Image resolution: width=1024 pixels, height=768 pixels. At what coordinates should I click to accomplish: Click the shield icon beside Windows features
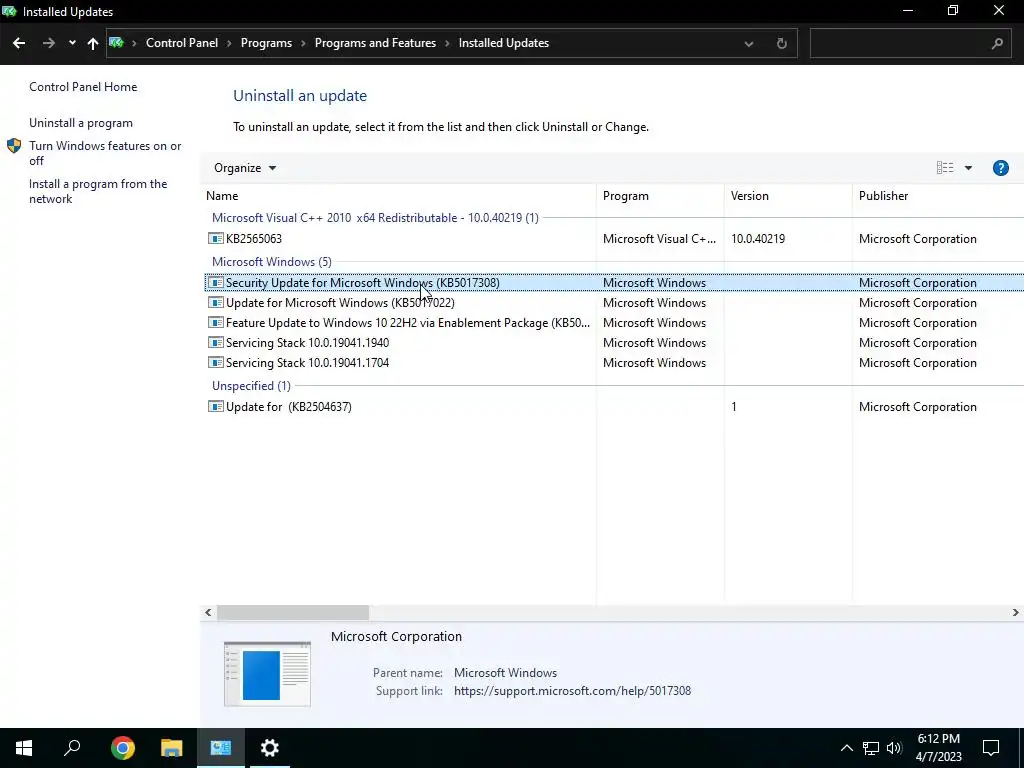14,146
